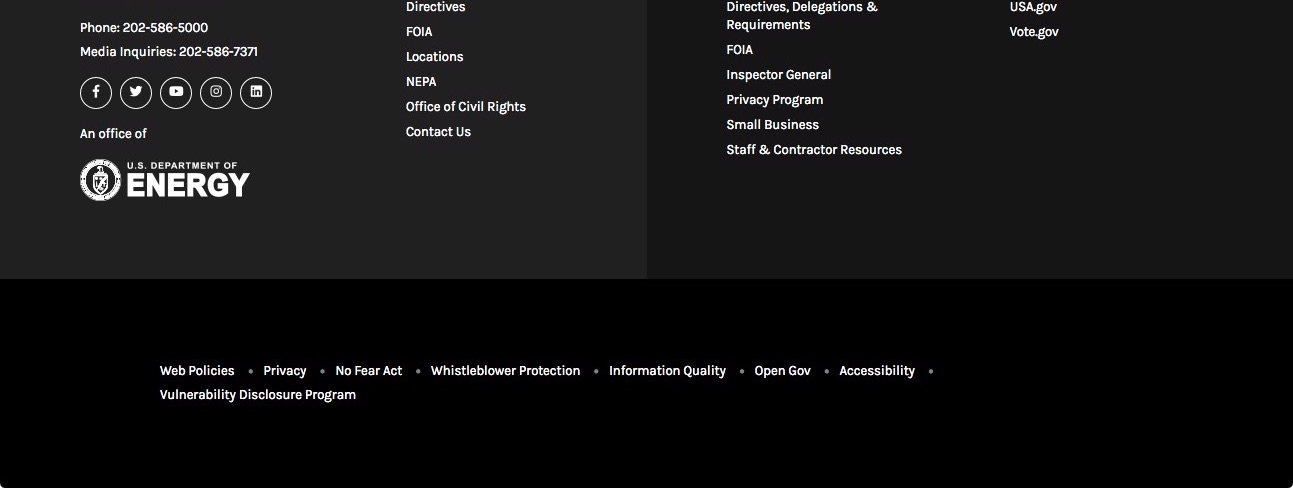Open the Twitter social icon

pyautogui.click(x=136, y=93)
